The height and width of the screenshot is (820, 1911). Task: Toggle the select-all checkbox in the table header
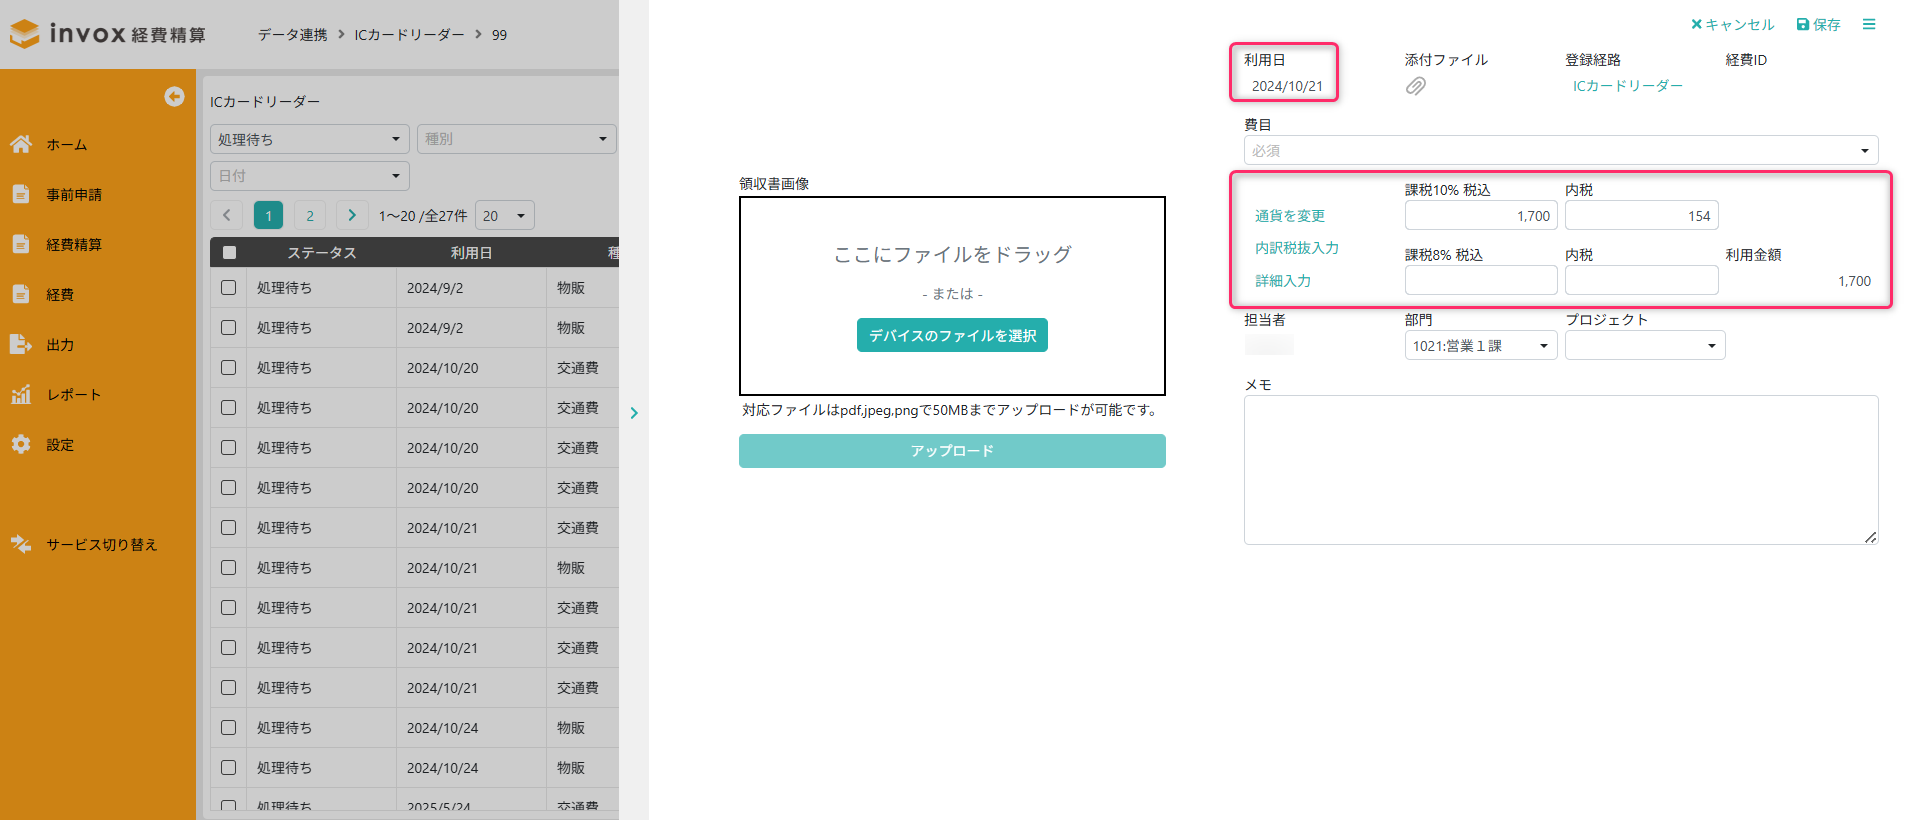(229, 253)
